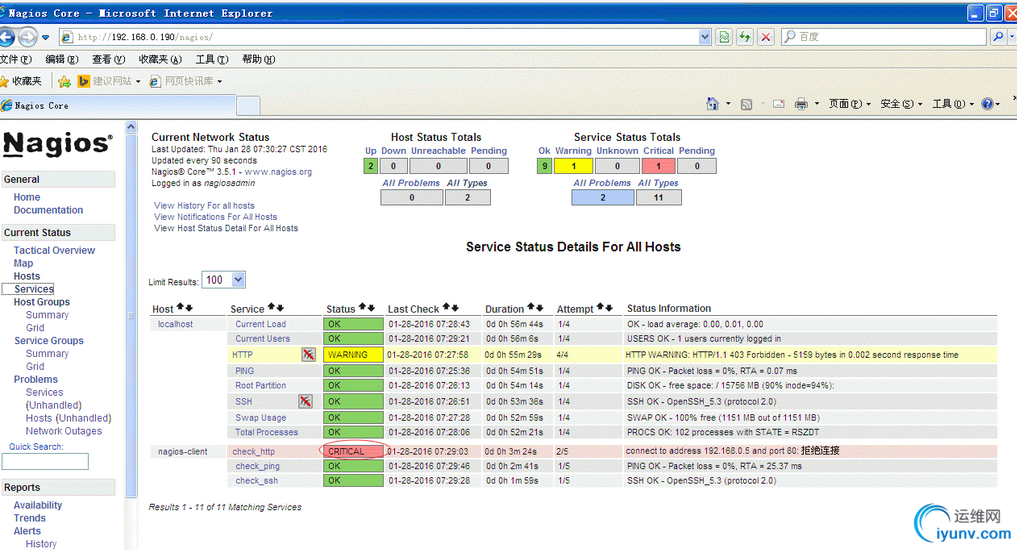Open the 帮助(H) menu

click(259, 59)
